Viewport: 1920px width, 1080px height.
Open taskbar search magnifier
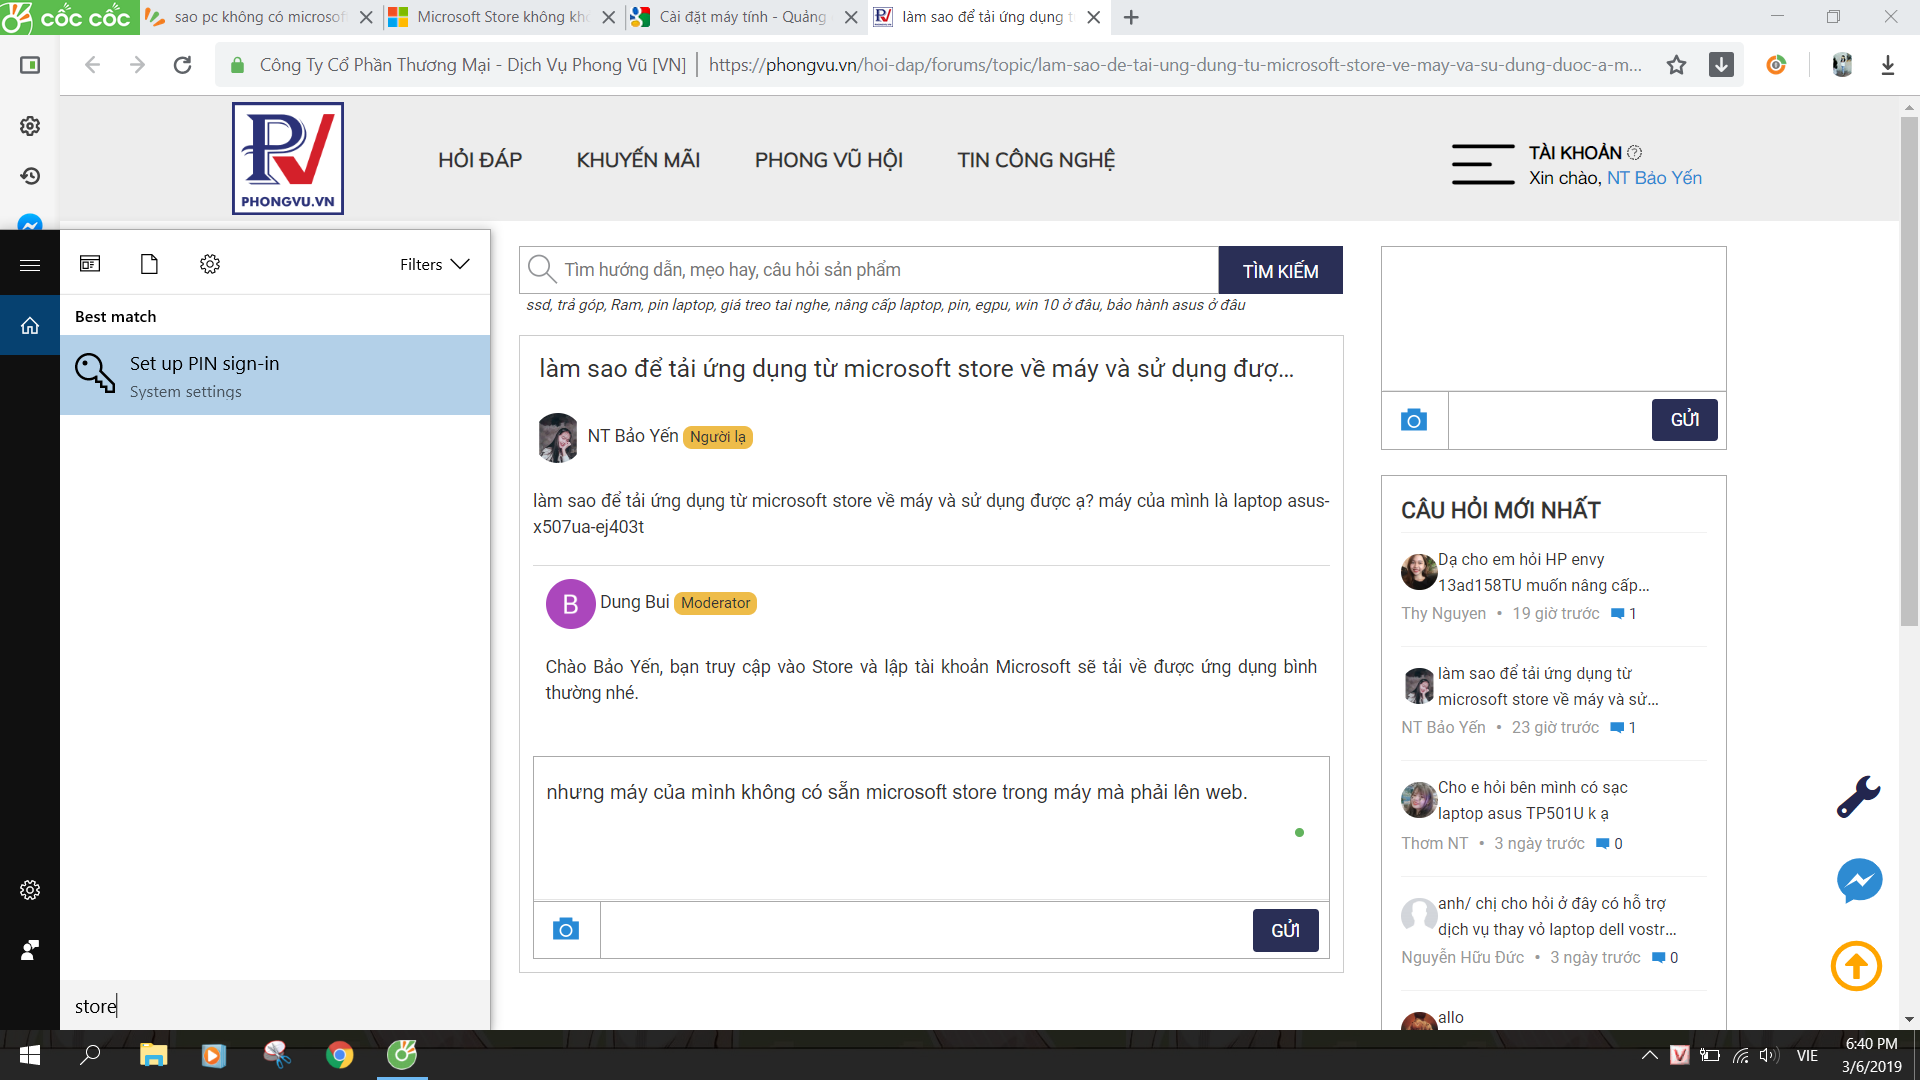[x=90, y=1055]
